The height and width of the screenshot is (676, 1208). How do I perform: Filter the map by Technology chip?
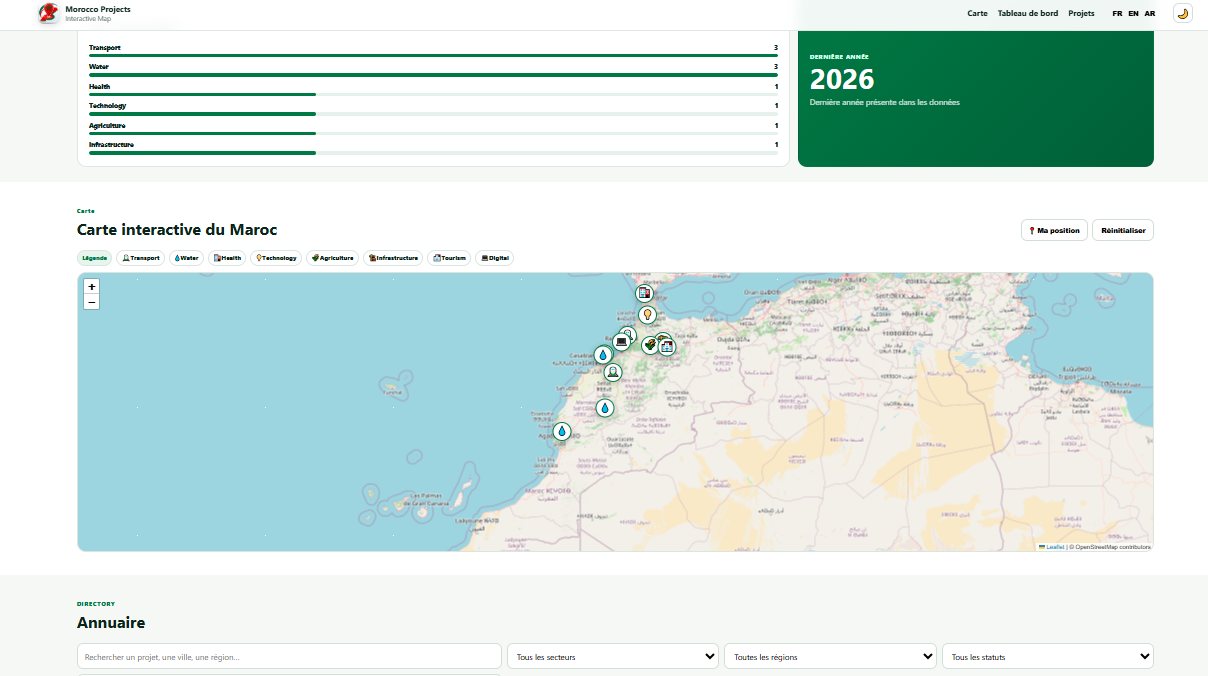(x=276, y=258)
